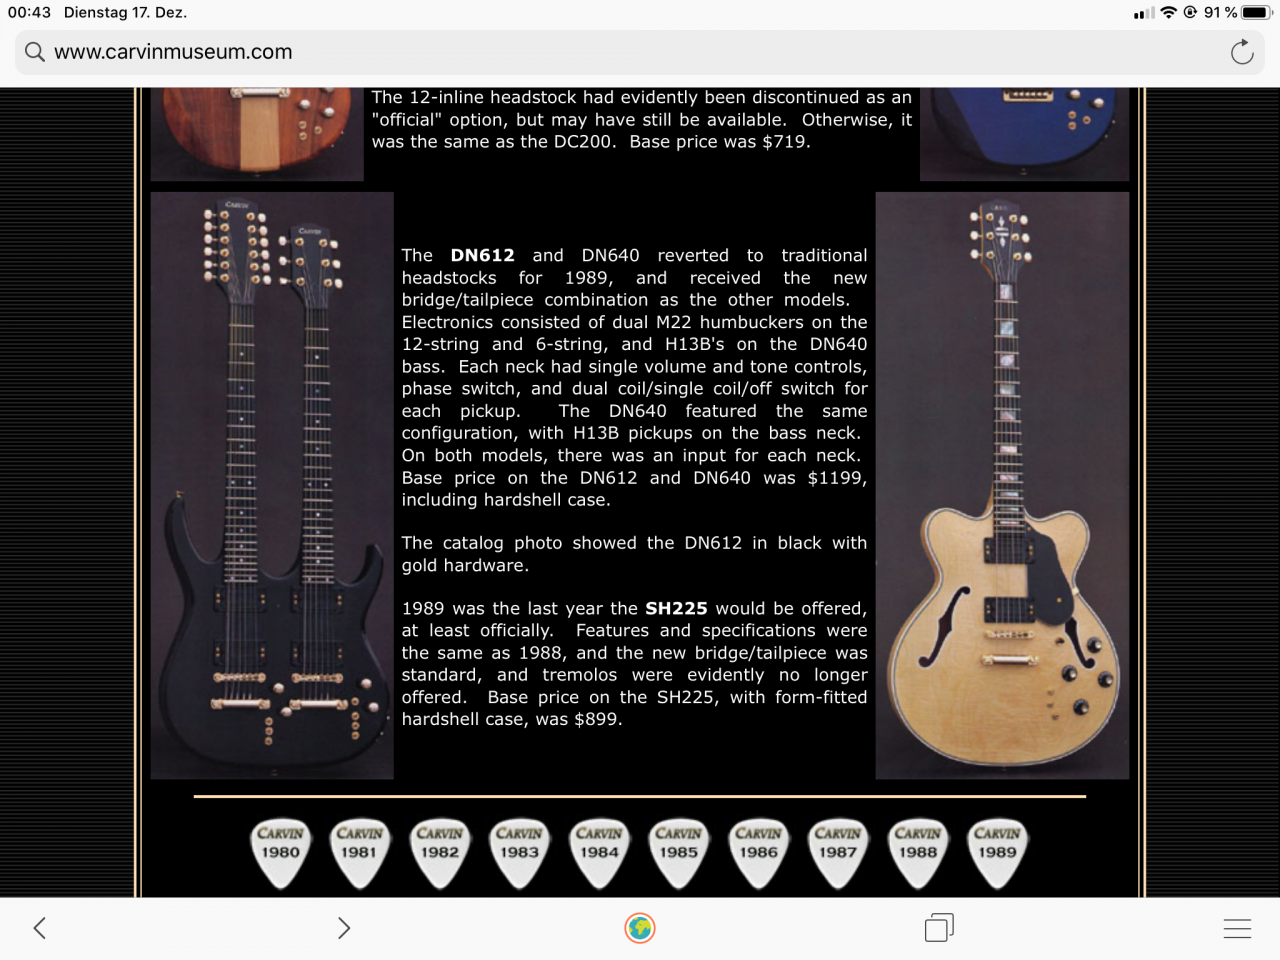Image resolution: width=1280 pixels, height=960 pixels.
Task: Tap the date Dienstag 17. Dez.
Action: click(125, 13)
